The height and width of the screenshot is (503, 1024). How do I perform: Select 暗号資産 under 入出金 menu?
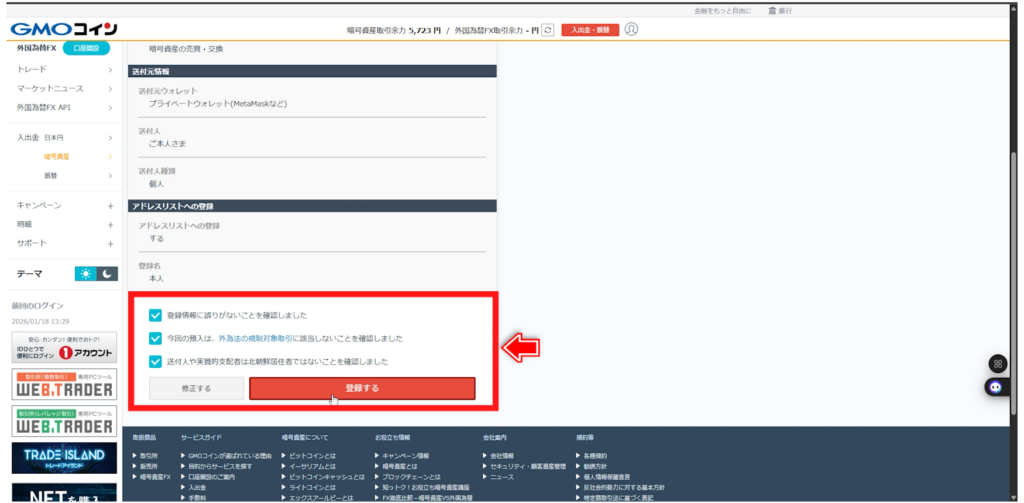[x=57, y=157]
